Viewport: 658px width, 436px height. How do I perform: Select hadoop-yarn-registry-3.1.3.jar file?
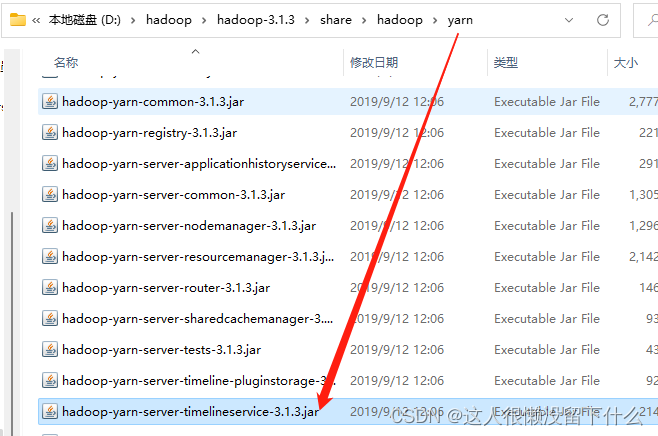pyautogui.click(x=149, y=133)
